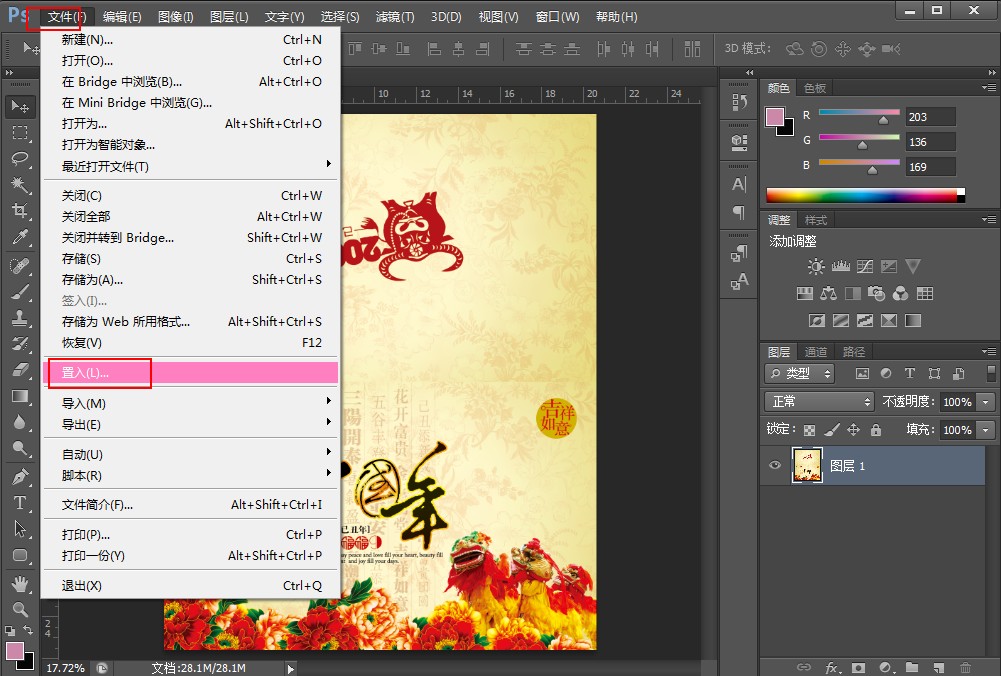1001x676 pixels.
Task: Select the Crop tool
Action: (20, 211)
